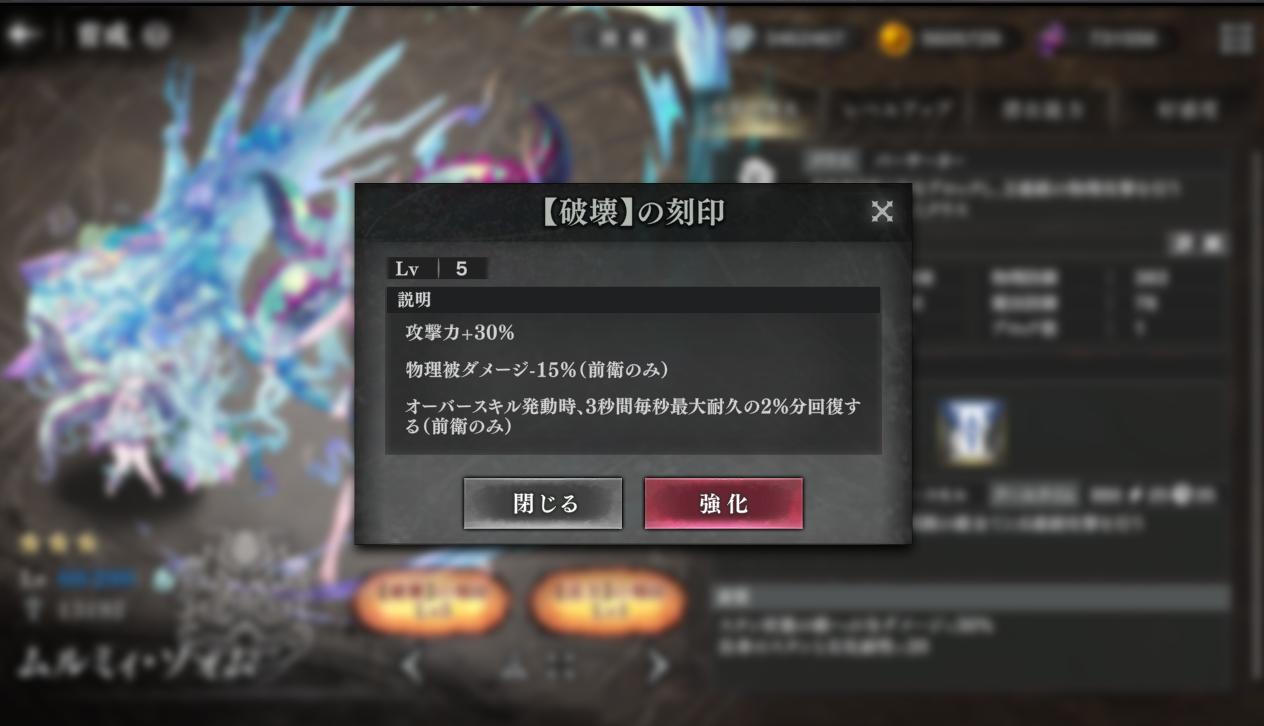Switch to the rightmost blurred tab
Screen dimensions: 1264x726
[x=1188, y=109]
